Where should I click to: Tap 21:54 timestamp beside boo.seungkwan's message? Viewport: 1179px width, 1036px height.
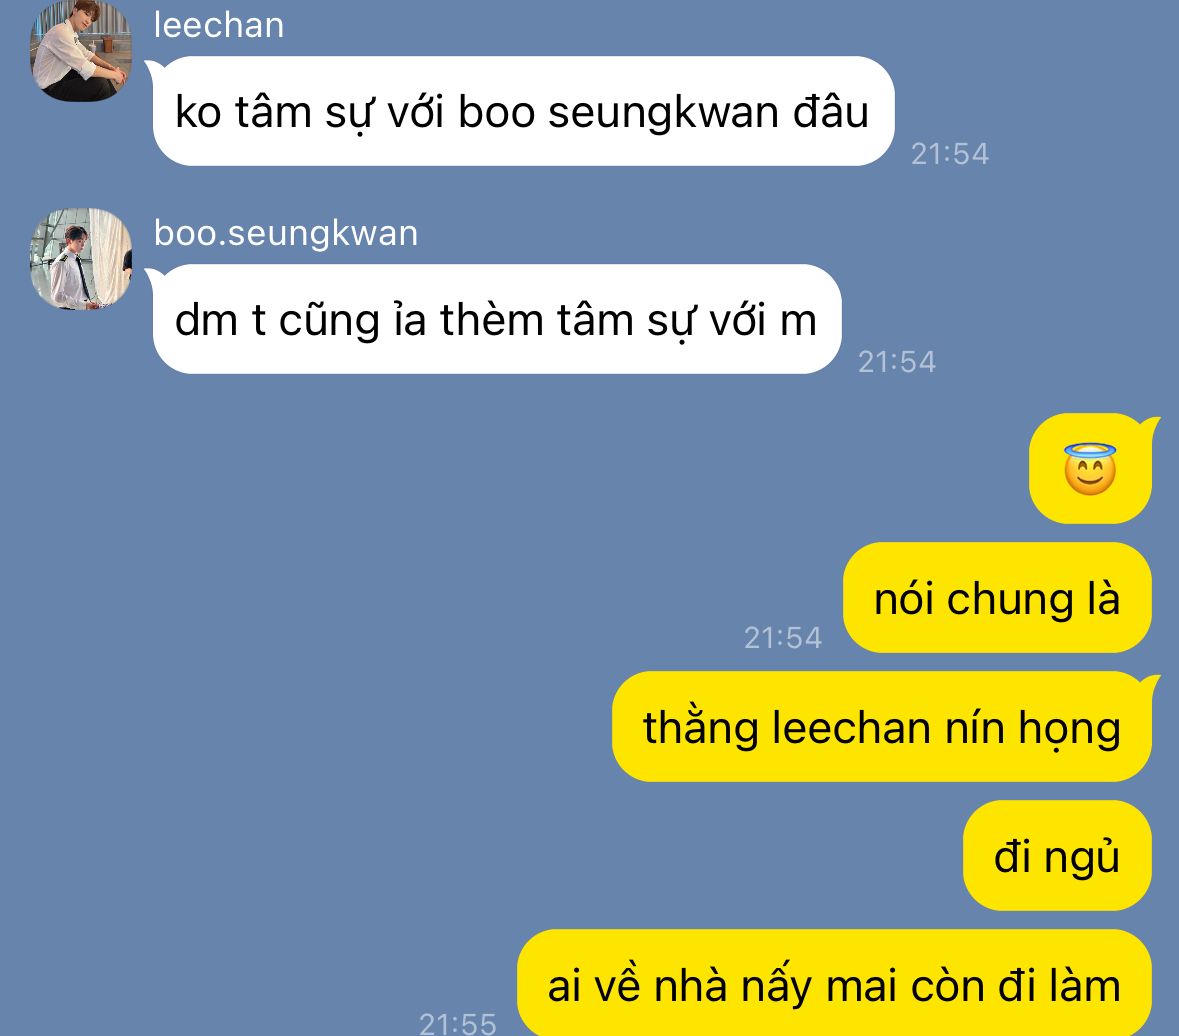click(x=897, y=362)
